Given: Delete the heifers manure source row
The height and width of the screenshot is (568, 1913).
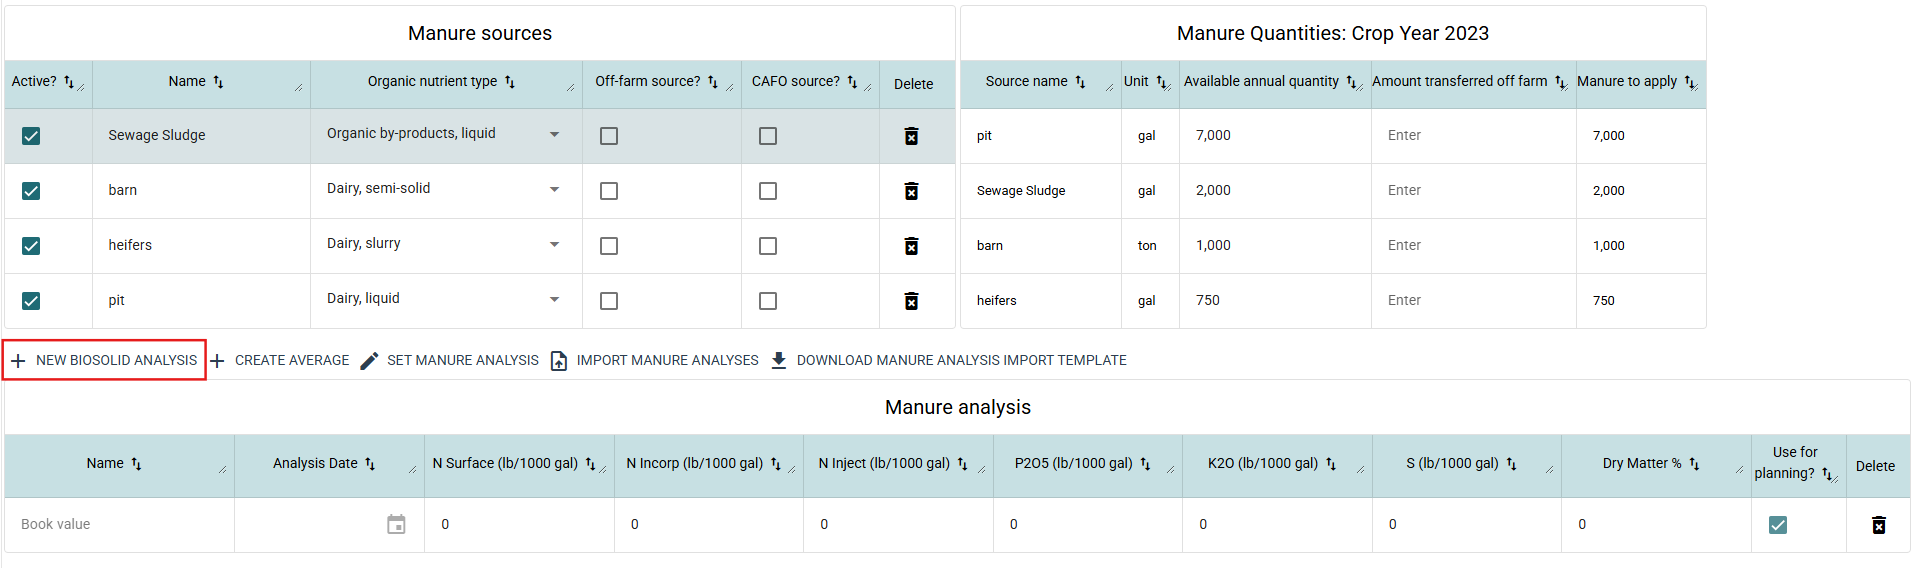Looking at the screenshot, I should tap(911, 246).
